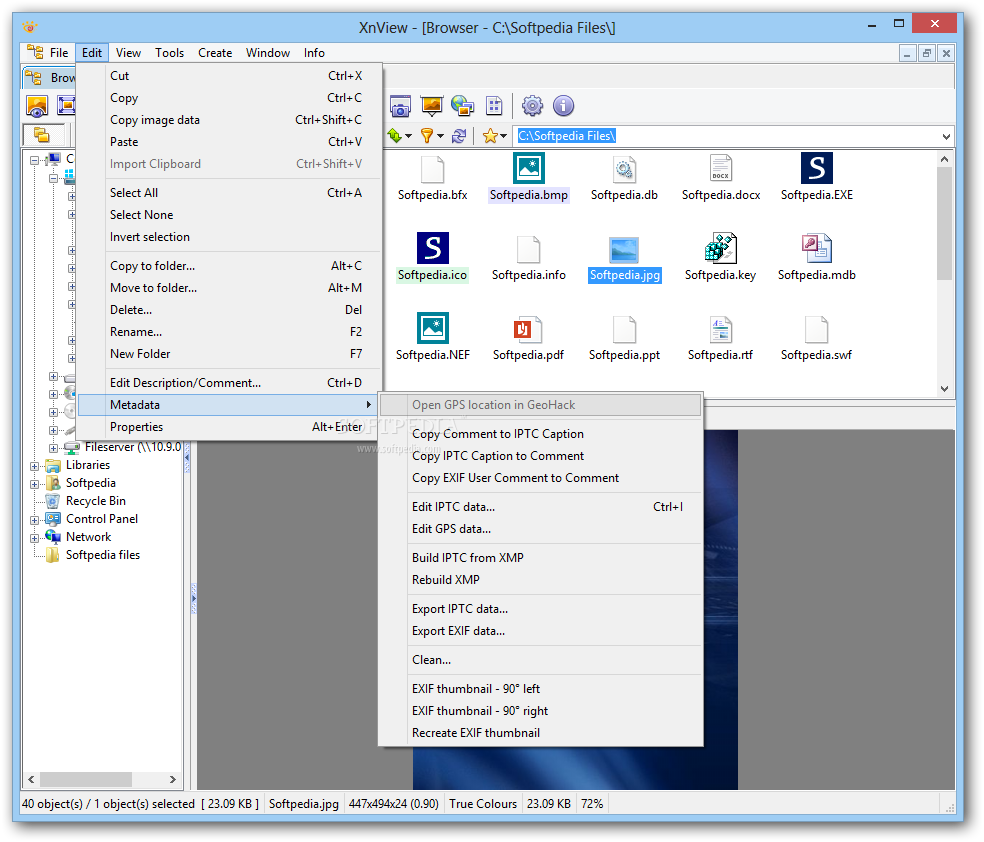984x842 pixels.
Task: Open the favorites star dropdown arrow
Action: coord(503,136)
